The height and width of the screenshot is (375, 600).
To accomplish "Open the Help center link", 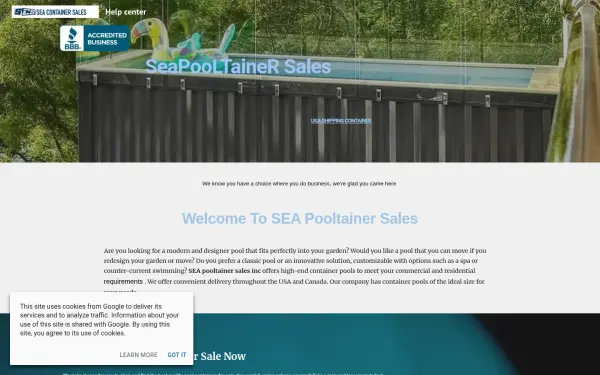I will click(126, 12).
